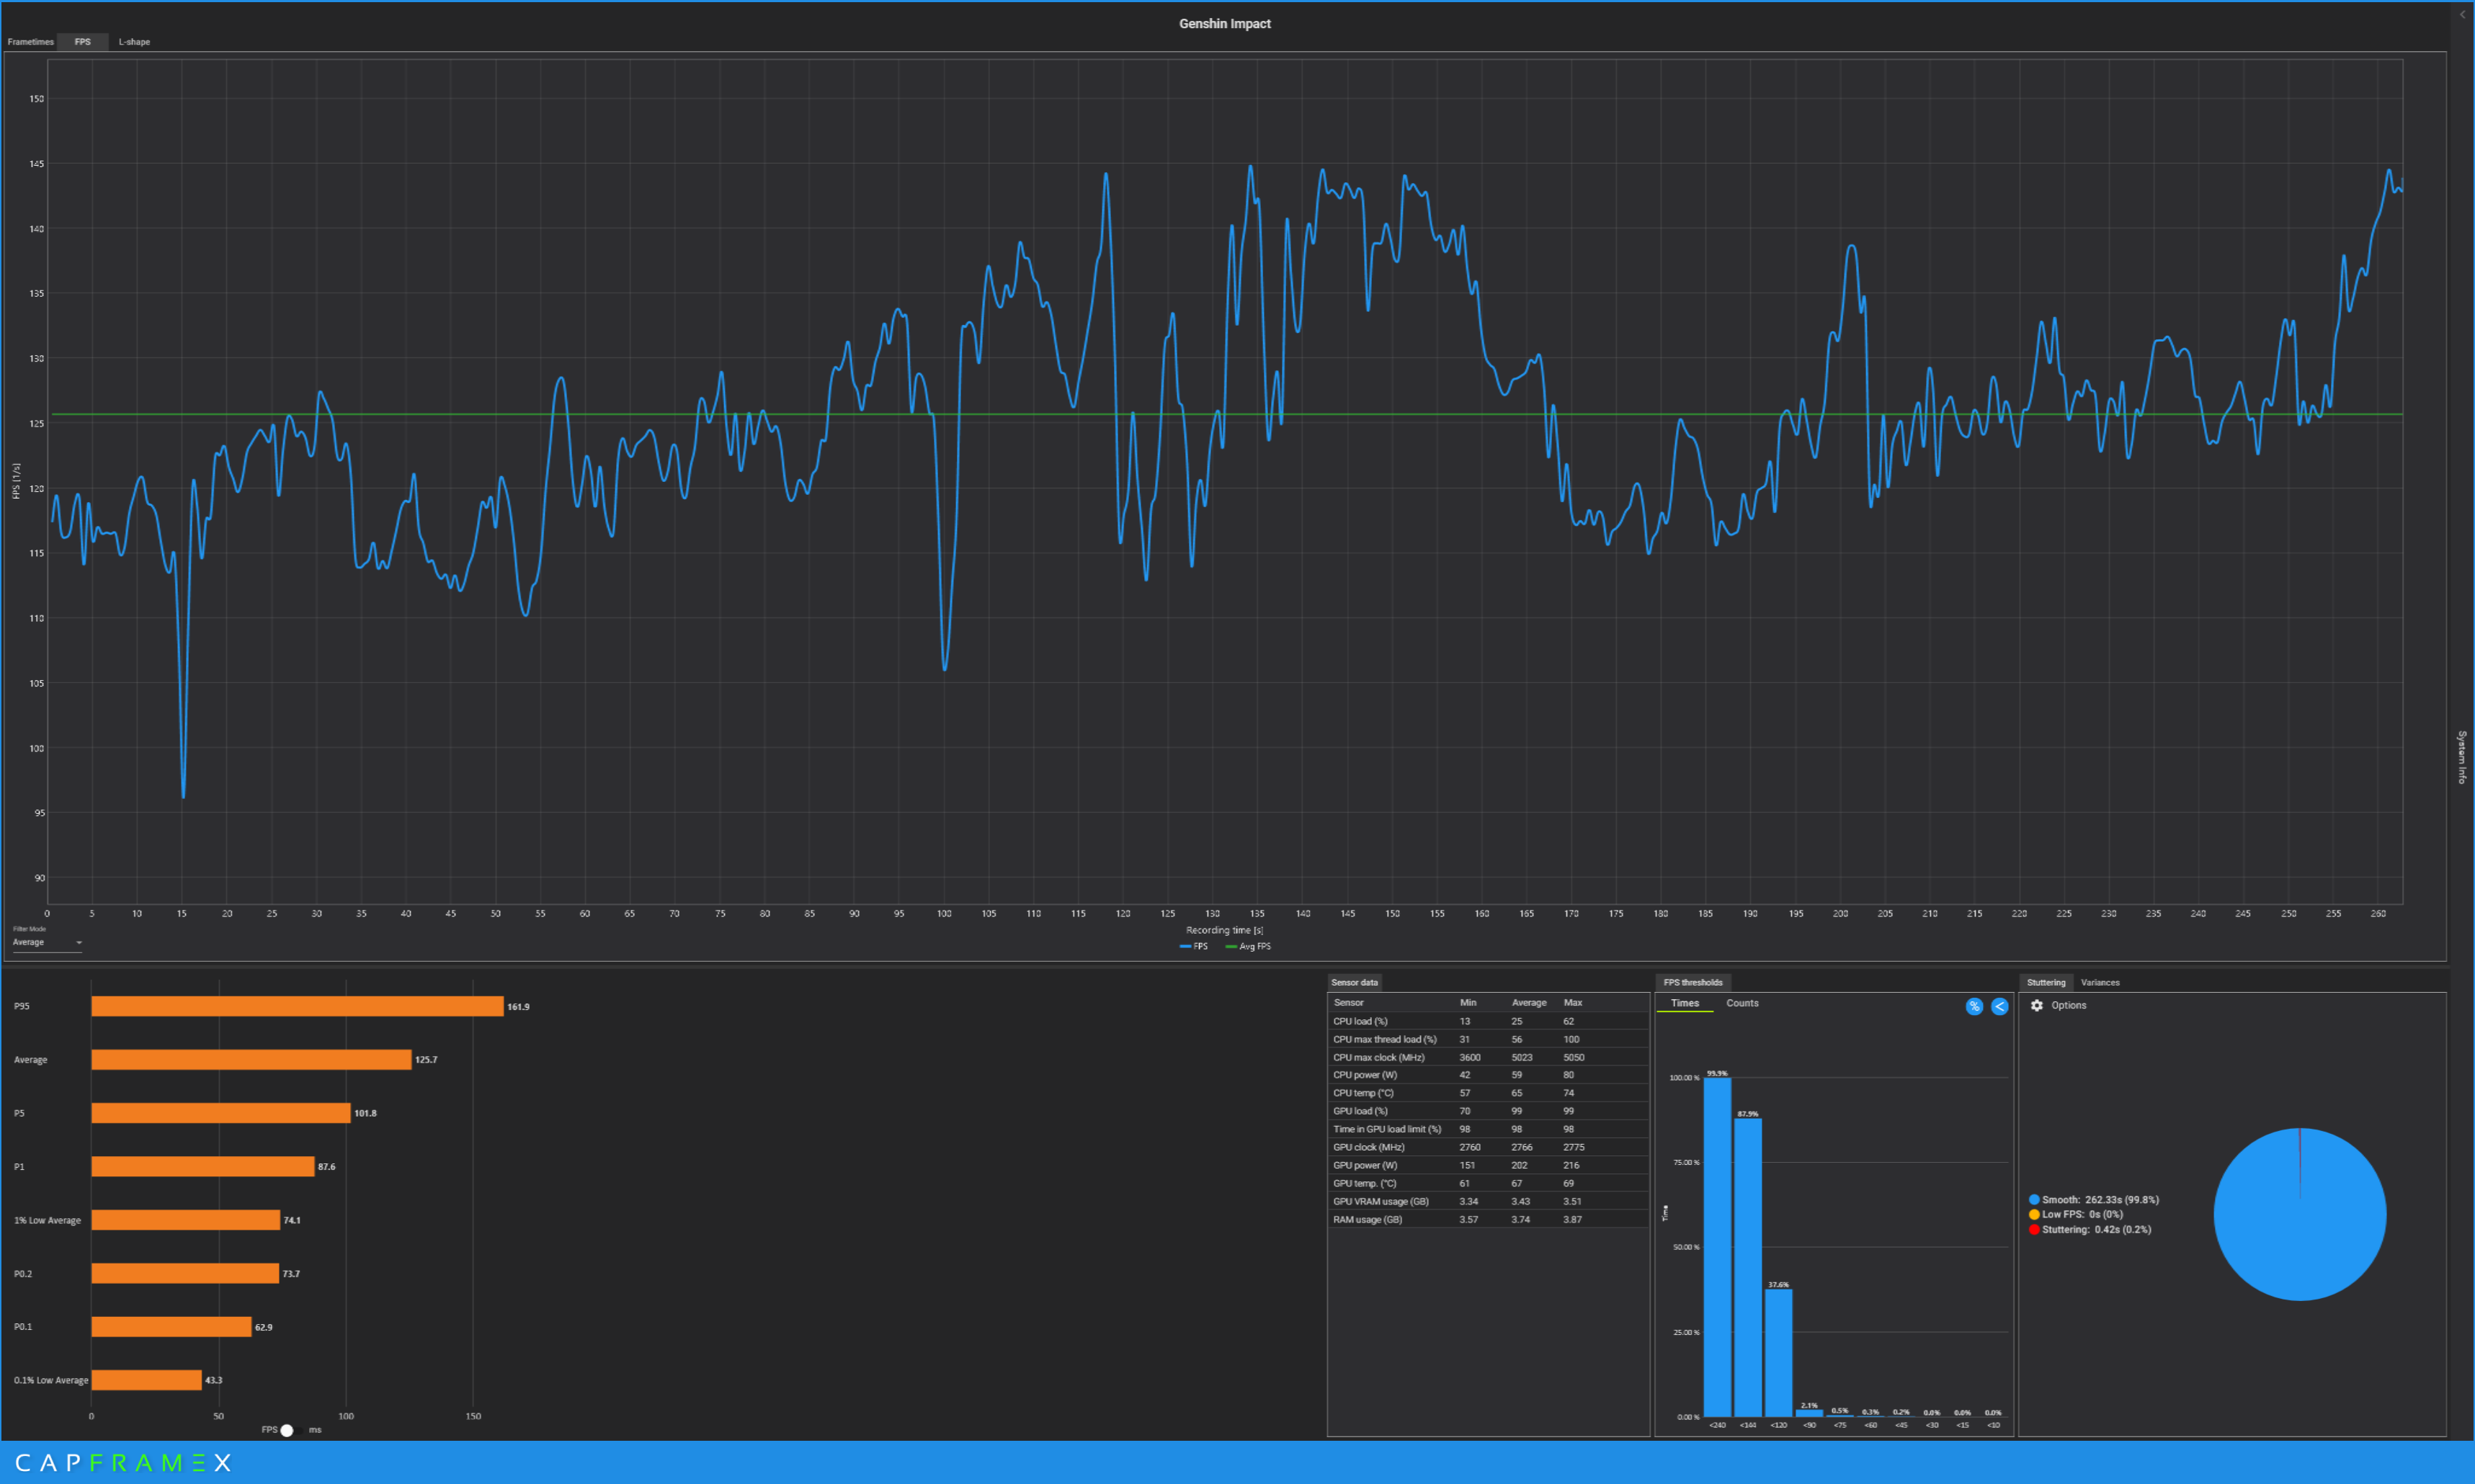The width and height of the screenshot is (2475, 1484).
Task: Click the <144 threshold bar
Action: [1747, 1268]
